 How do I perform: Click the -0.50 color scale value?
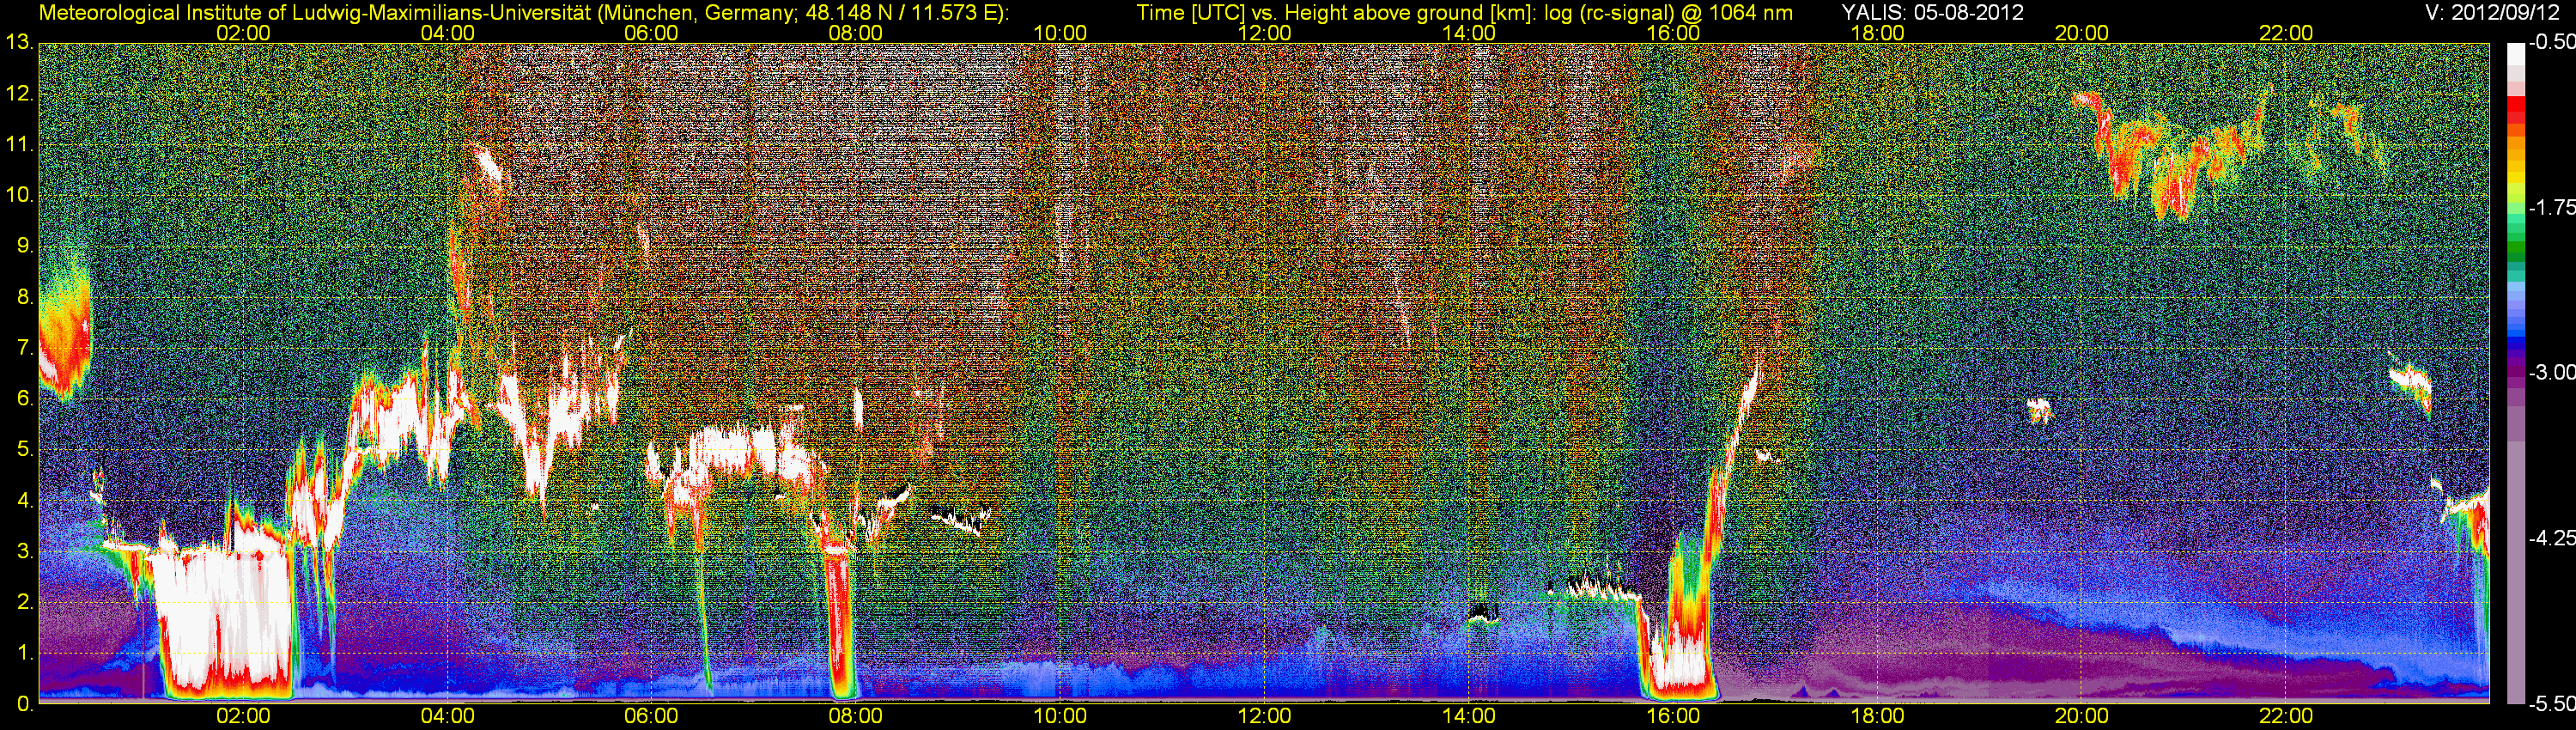click(x=2552, y=43)
